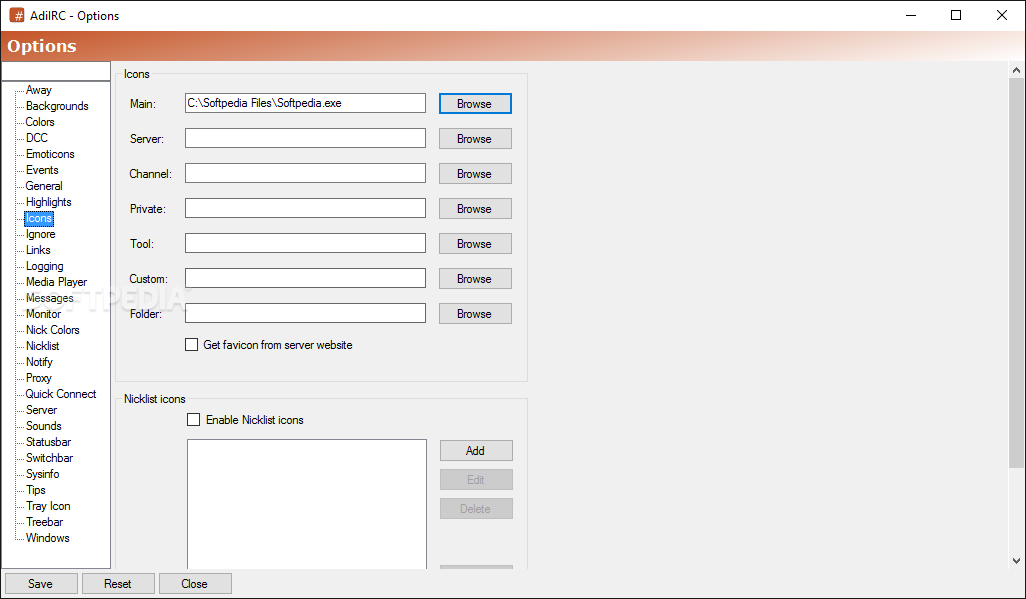Save the options
This screenshot has width=1026, height=599.
tap(41, 583)
